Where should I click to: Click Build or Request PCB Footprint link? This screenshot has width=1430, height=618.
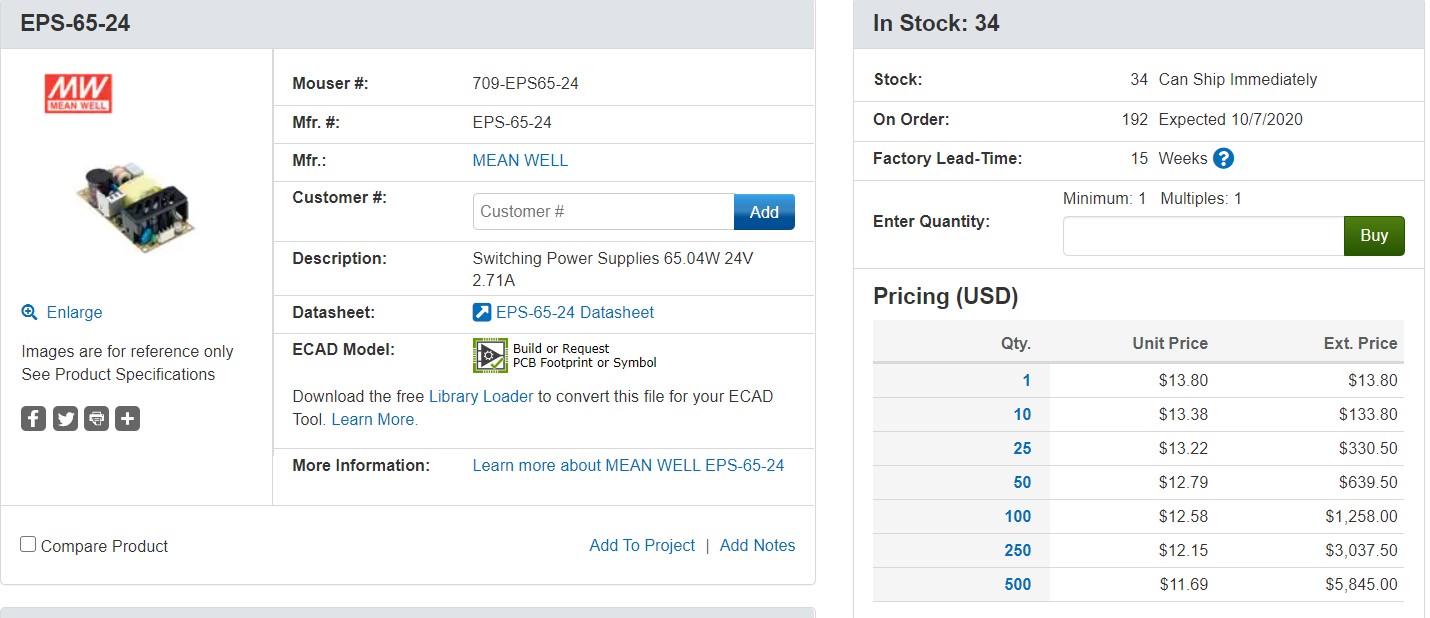[x=584, y=355]
